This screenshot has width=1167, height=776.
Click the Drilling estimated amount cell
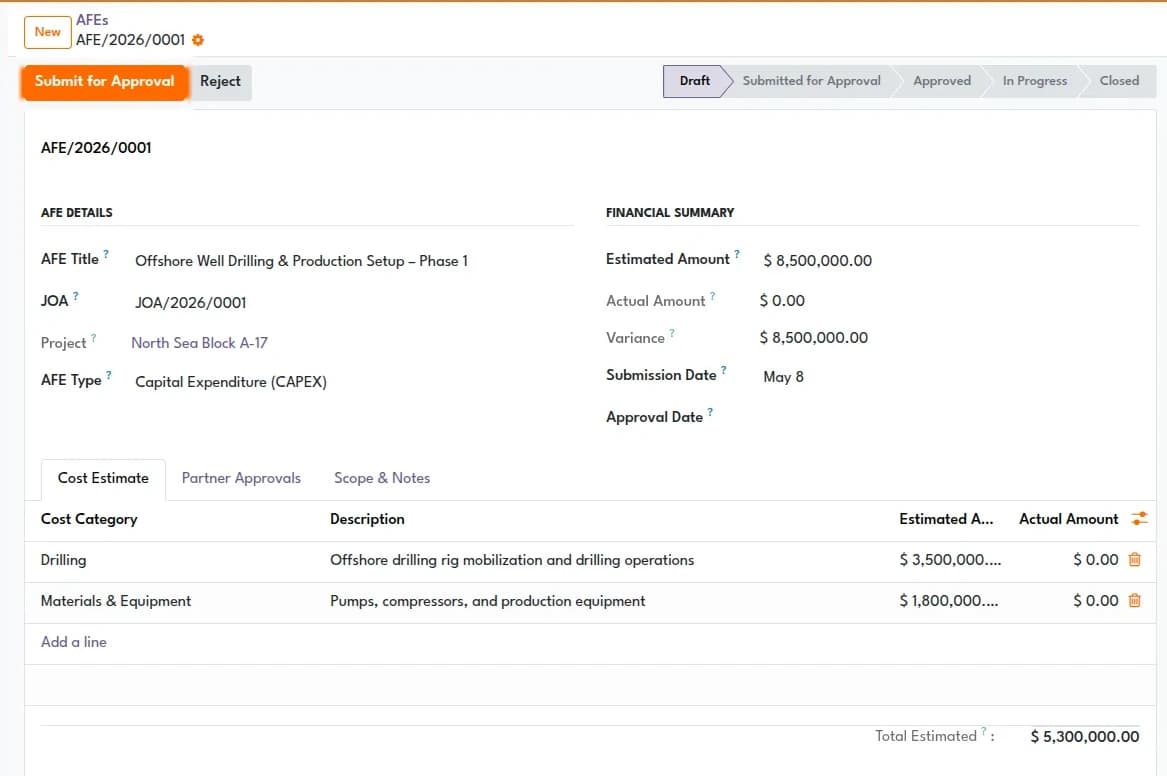pos(950,560)
